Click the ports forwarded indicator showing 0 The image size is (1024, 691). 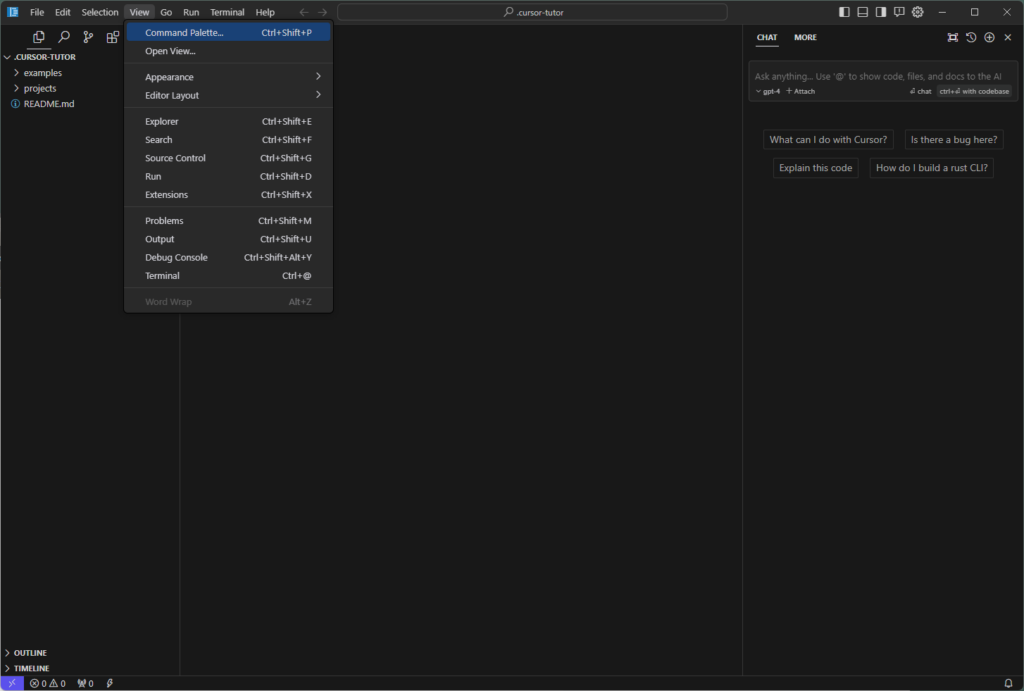(85, 683)
